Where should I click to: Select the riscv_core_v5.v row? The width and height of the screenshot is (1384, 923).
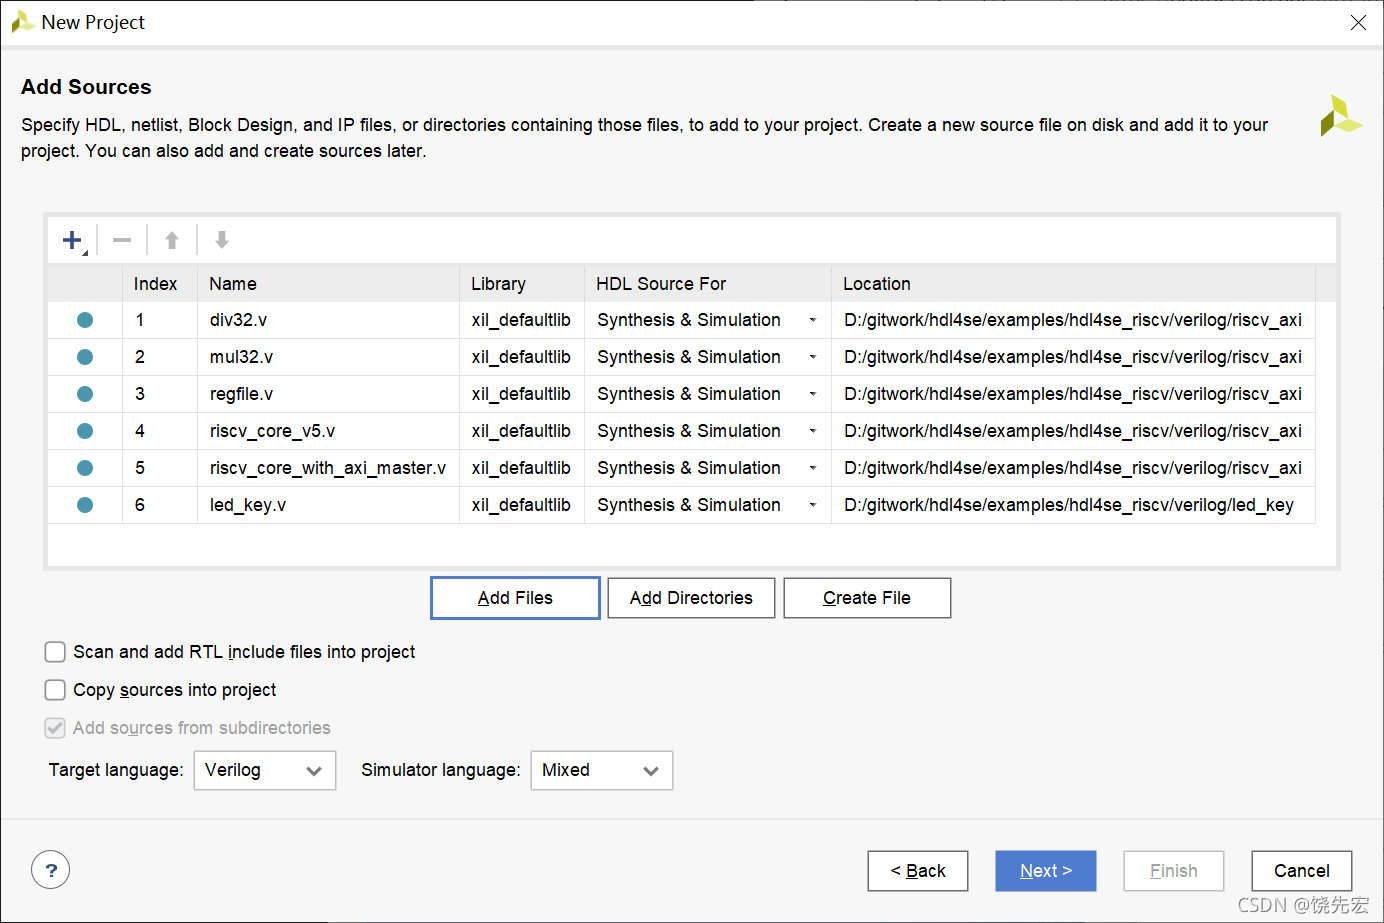tap(272, 431)
